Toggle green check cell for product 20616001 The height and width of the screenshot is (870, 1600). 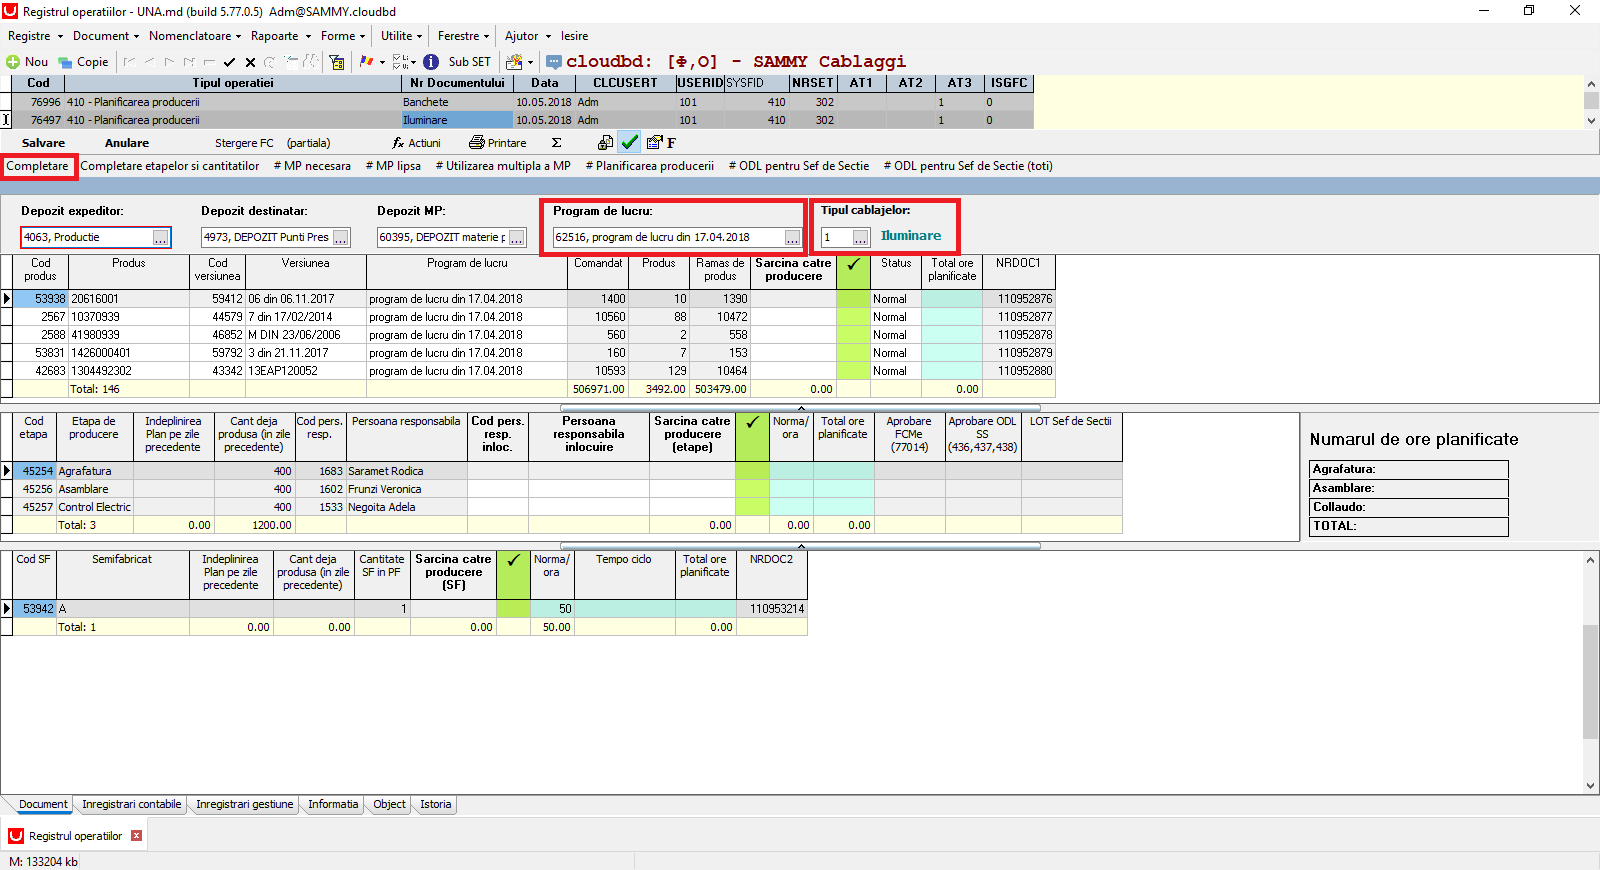(x=853, y=299)
